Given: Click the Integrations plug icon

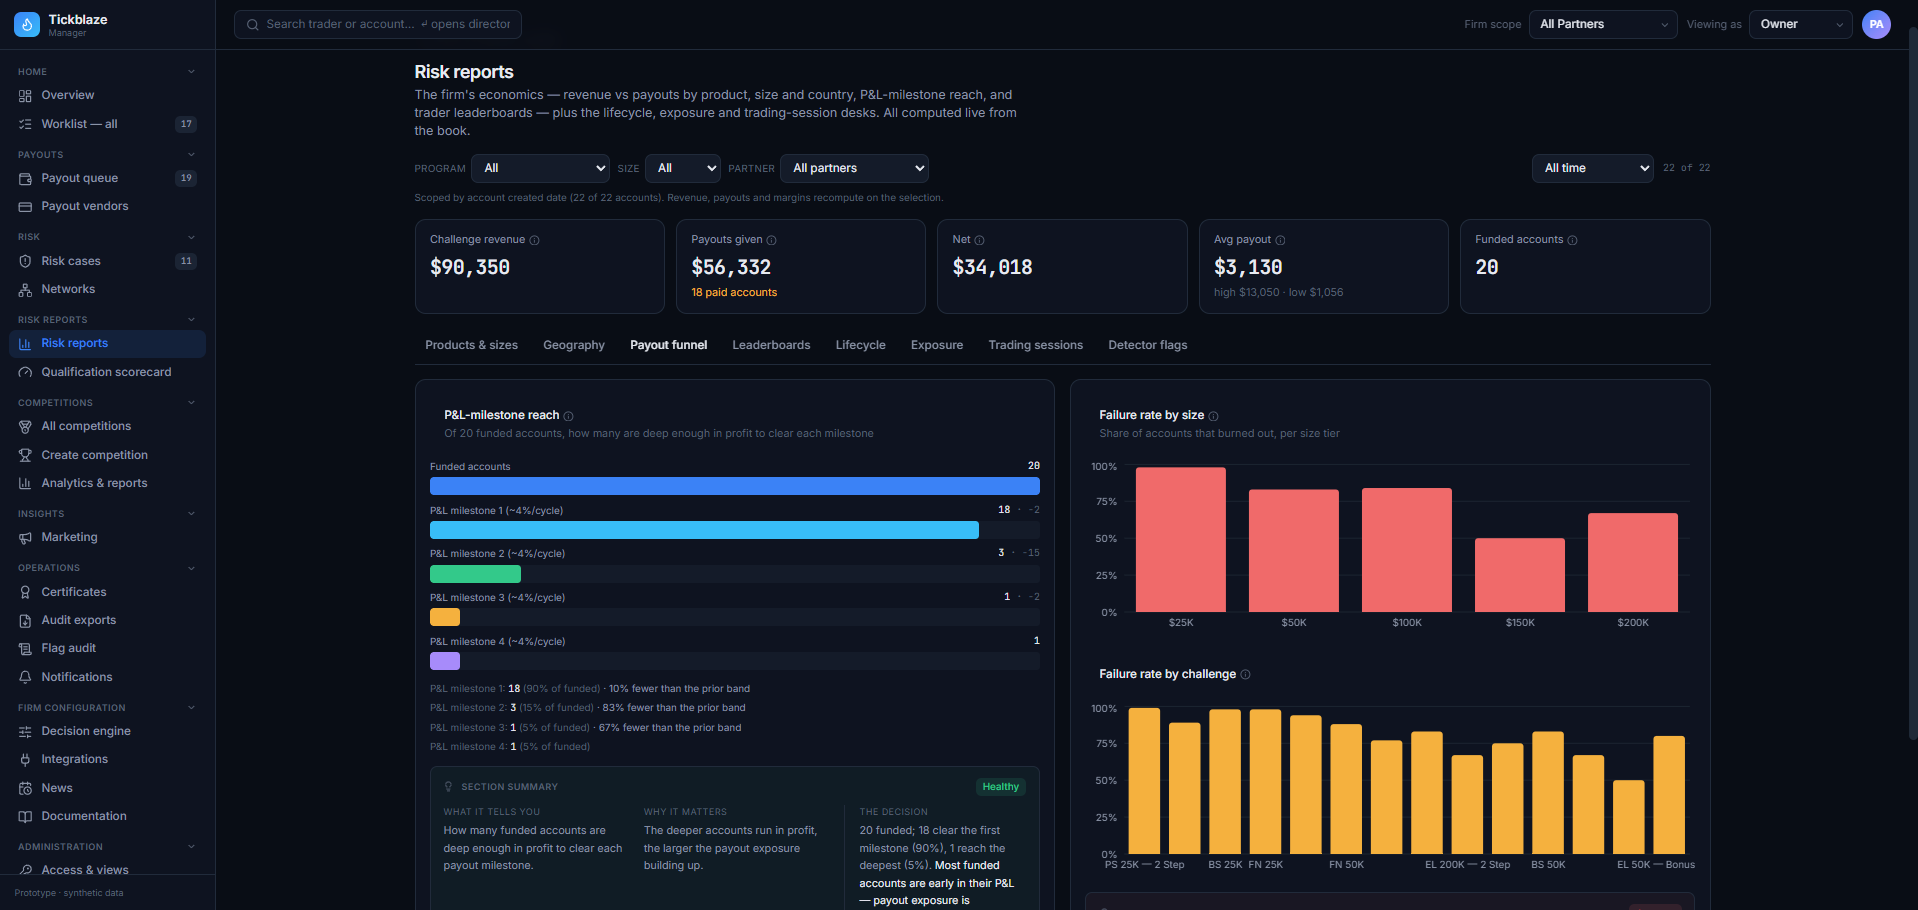Looking at the screenshot, I should point(25,760).
